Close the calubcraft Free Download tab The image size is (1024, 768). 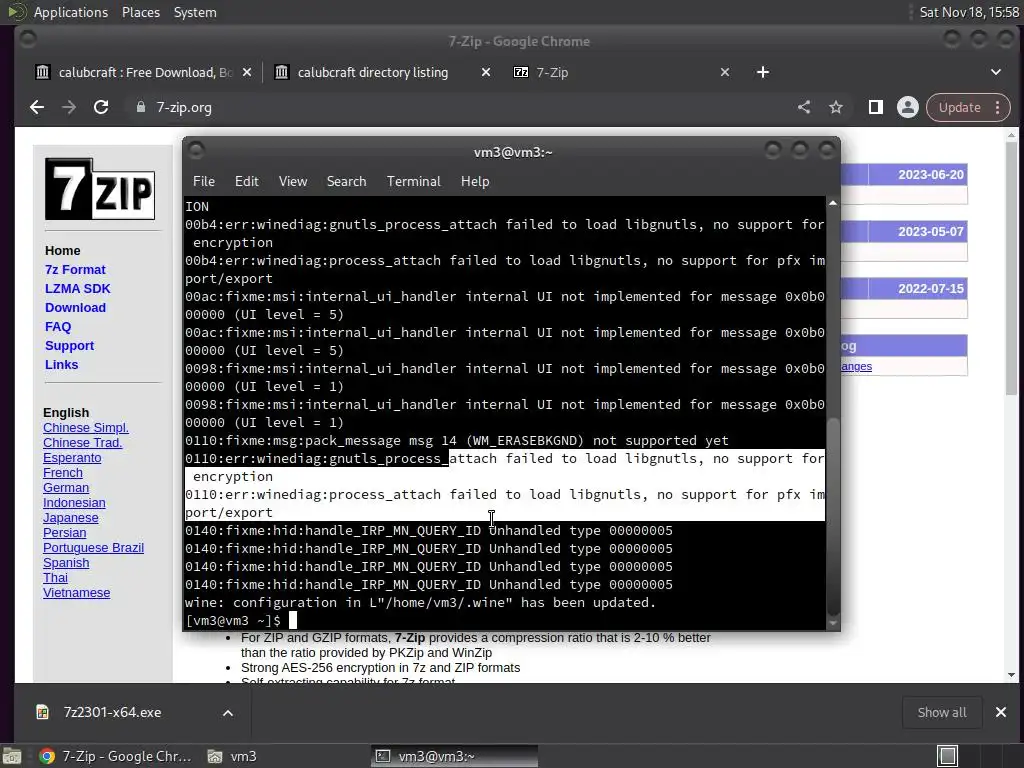coord(247,72)
